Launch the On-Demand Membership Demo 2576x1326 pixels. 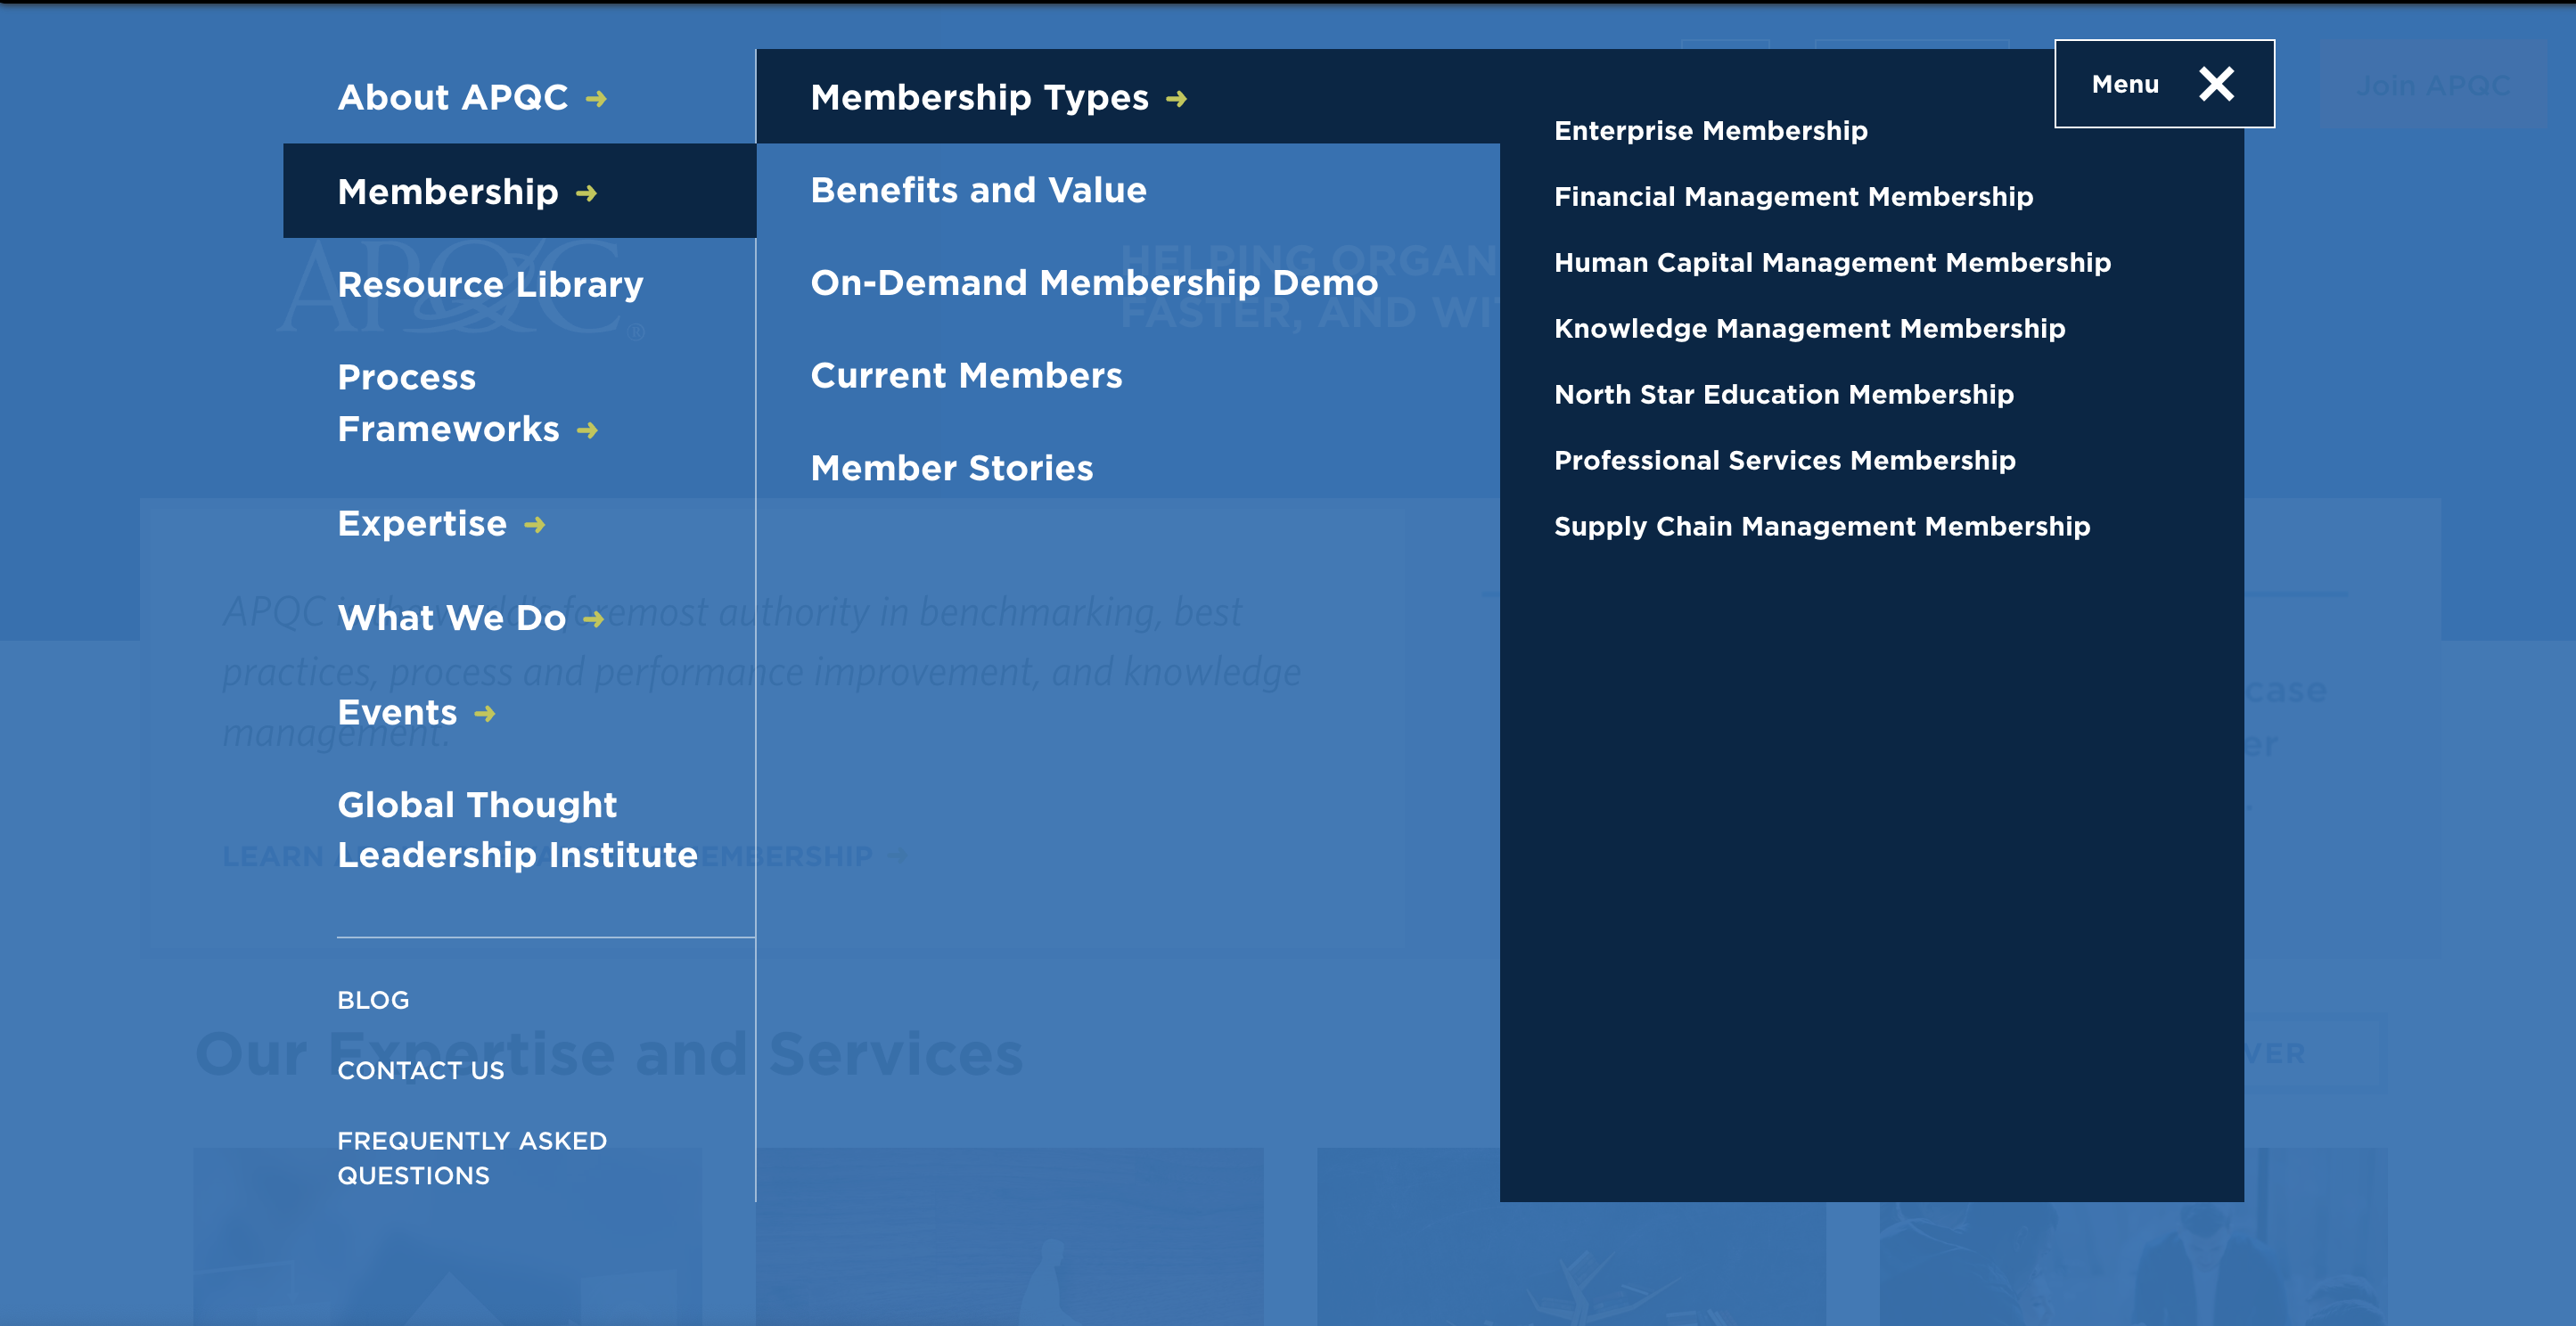(1093, 283)
